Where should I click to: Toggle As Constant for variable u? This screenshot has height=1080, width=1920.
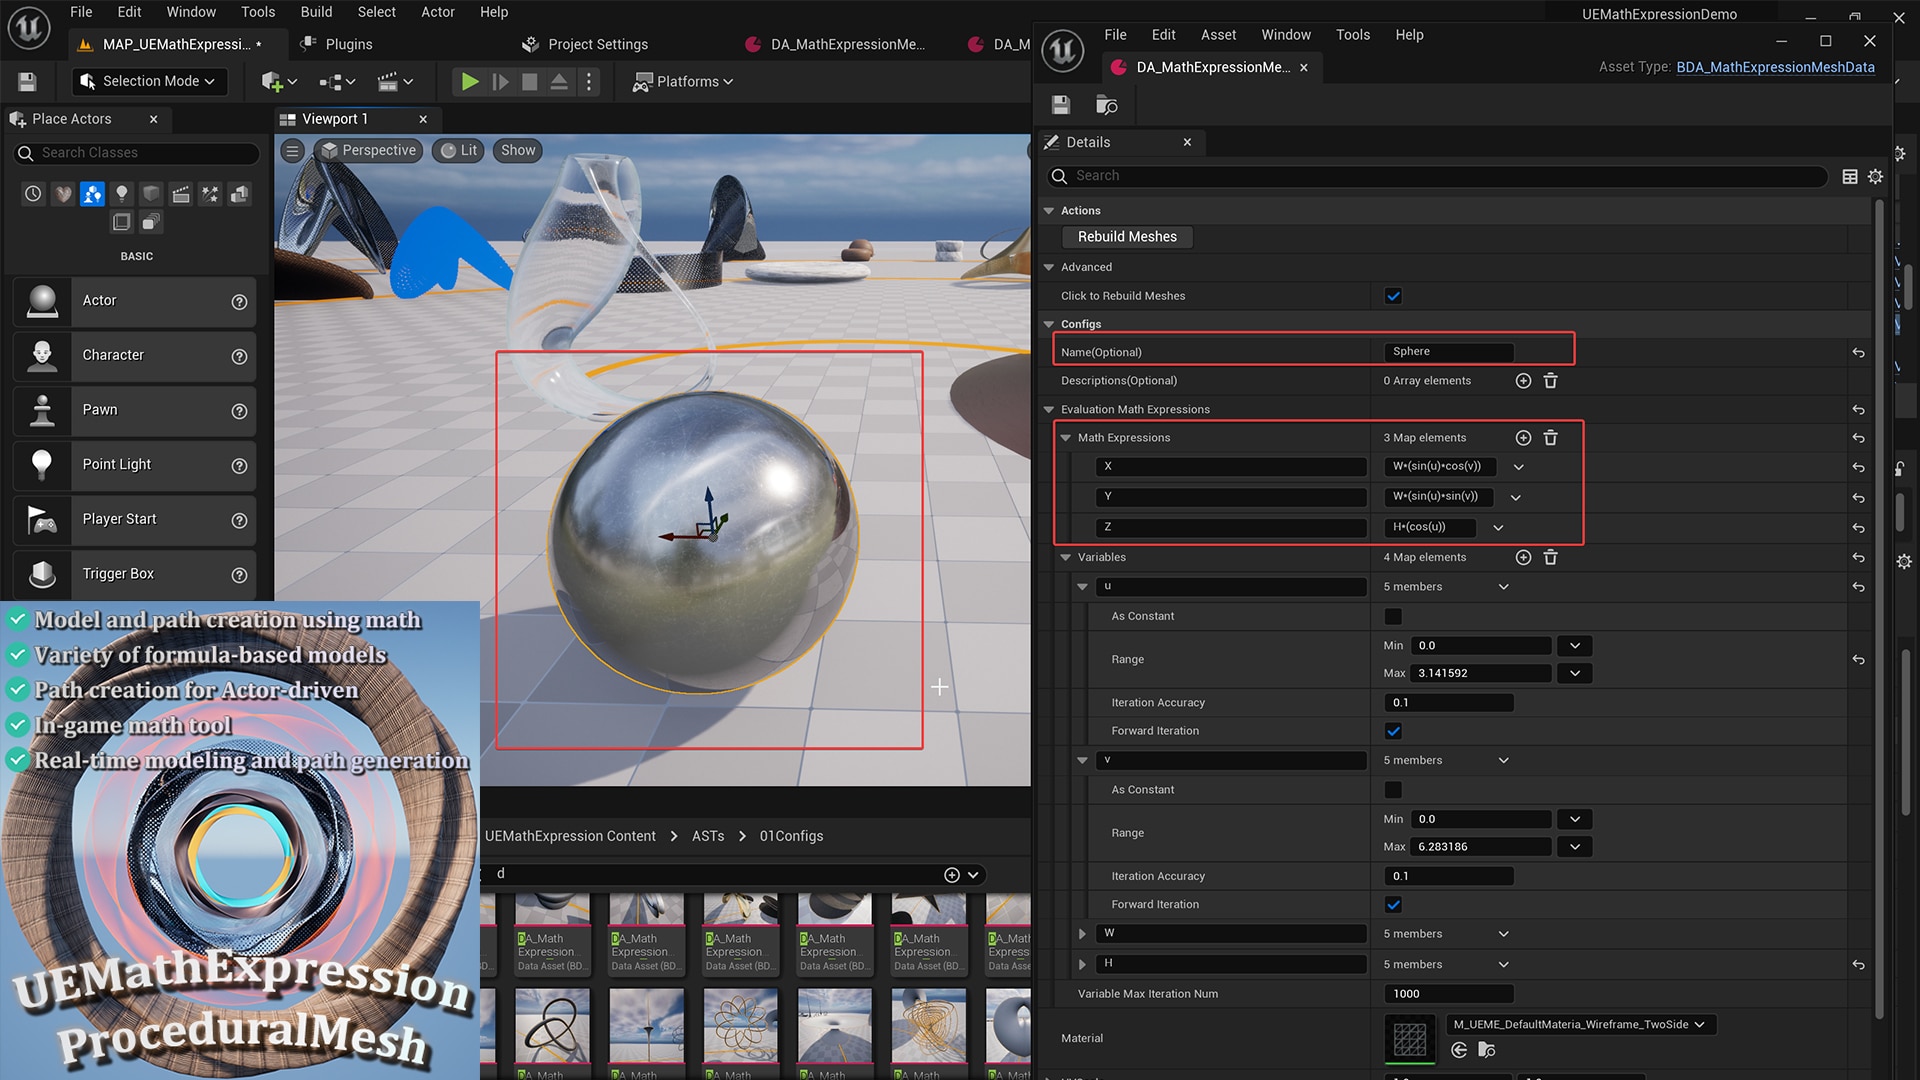(1393, 616)
